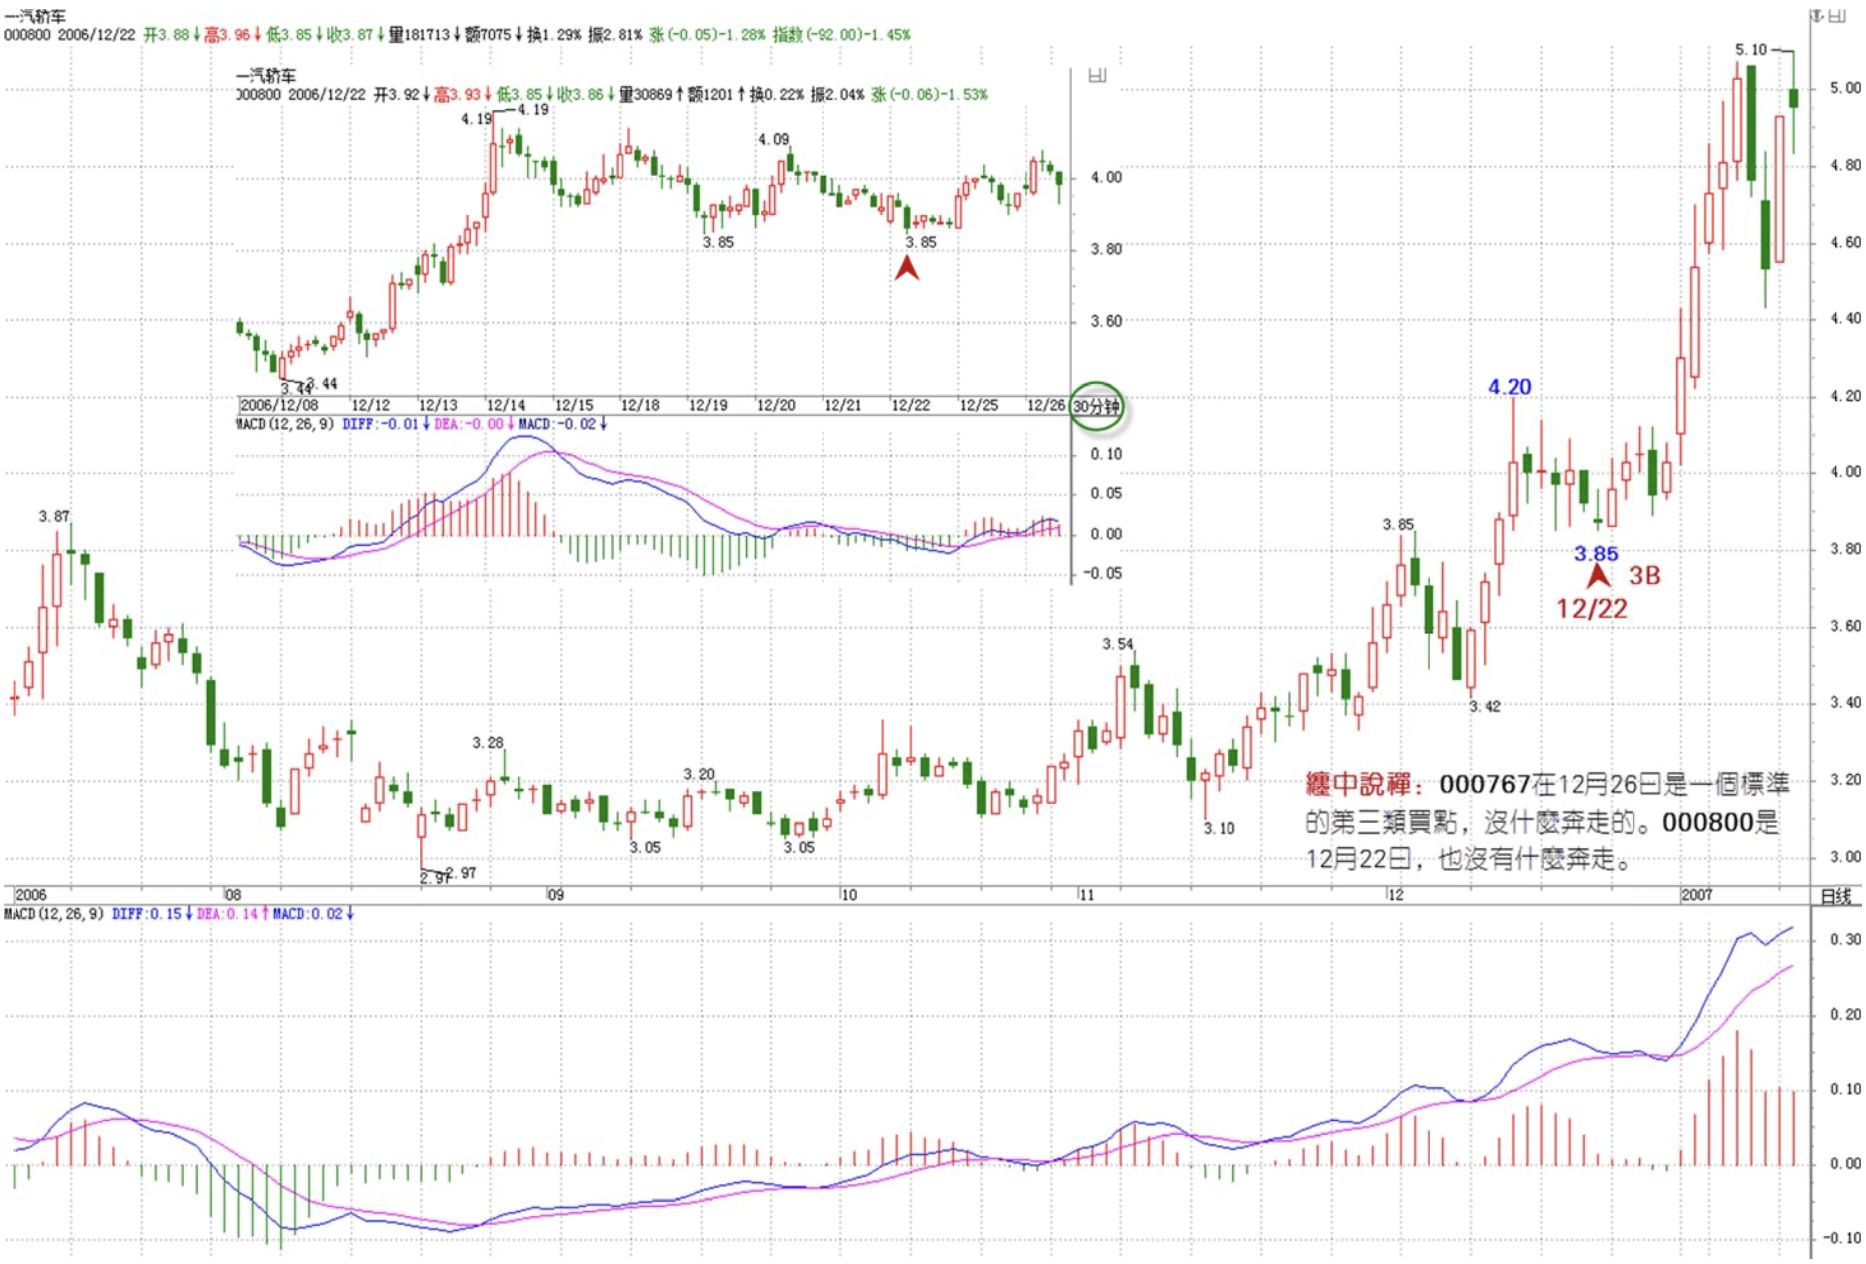Image resolution: width=1866 pixels, height=1264 pixels.
Task: Click the 30分钟 period label circled in green
Action: (x=1097, y=407)
